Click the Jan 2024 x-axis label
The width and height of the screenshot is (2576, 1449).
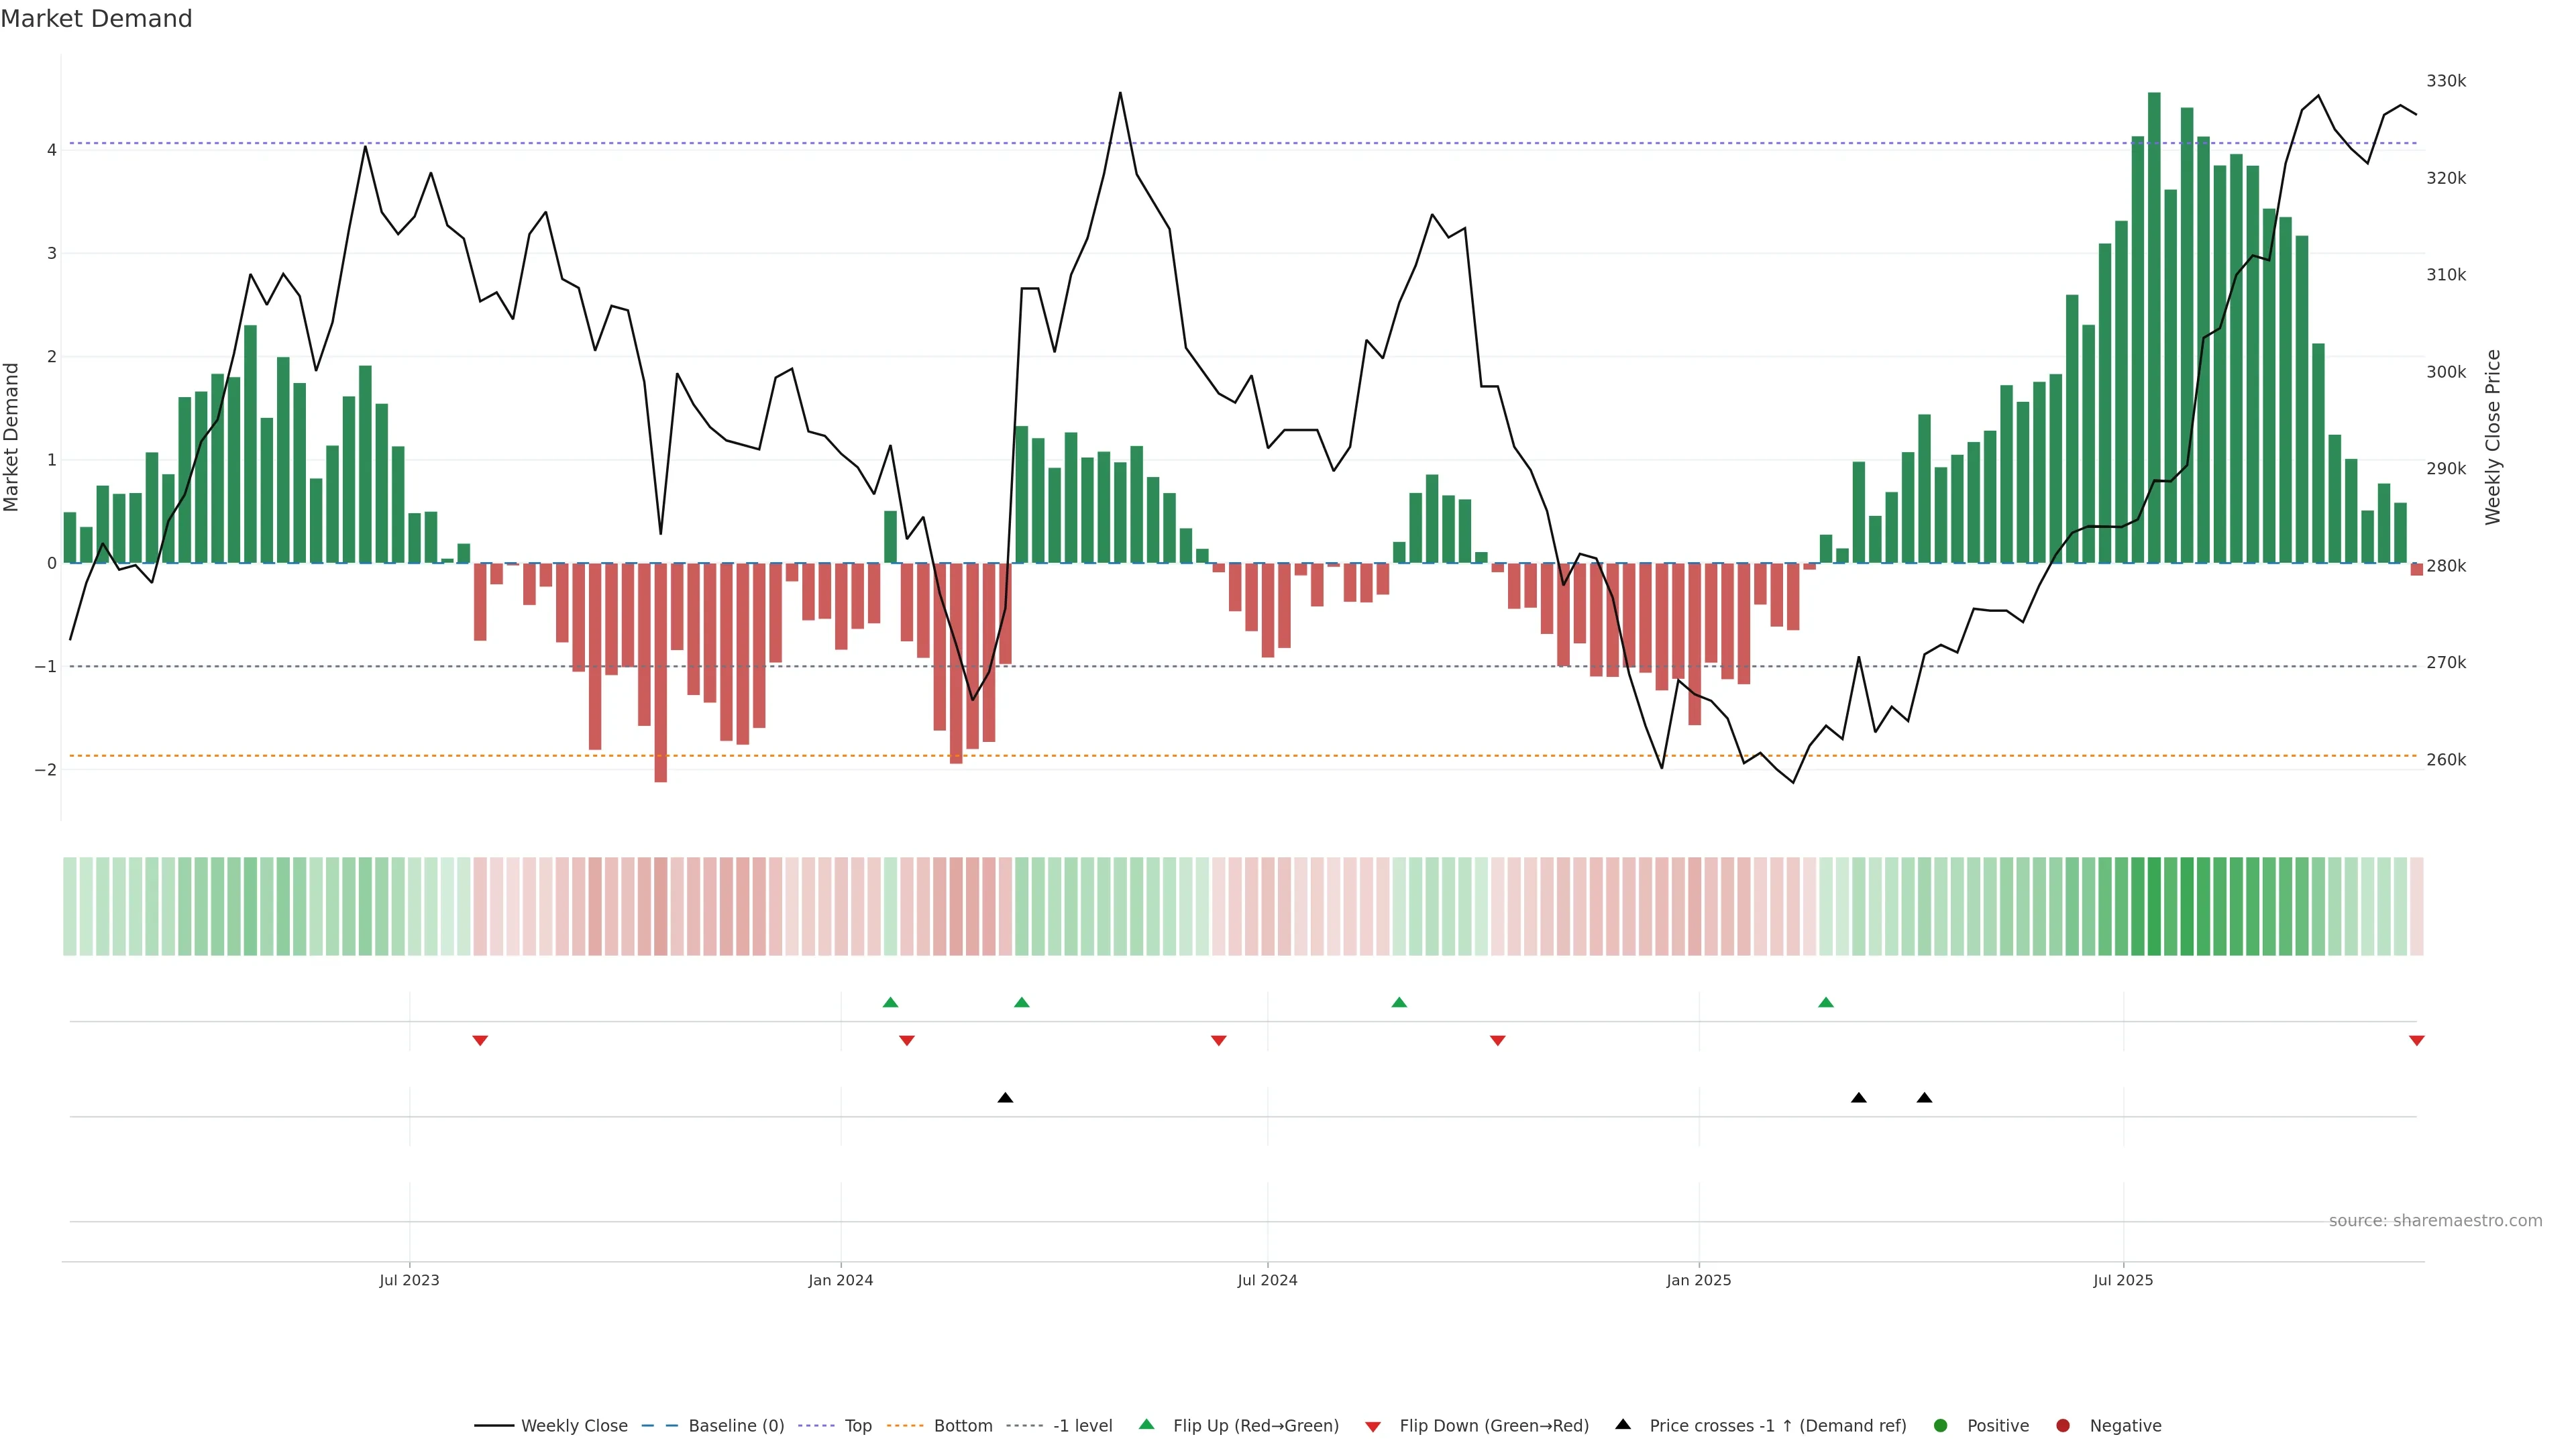pyautogui.click(x=840, y=1280)
